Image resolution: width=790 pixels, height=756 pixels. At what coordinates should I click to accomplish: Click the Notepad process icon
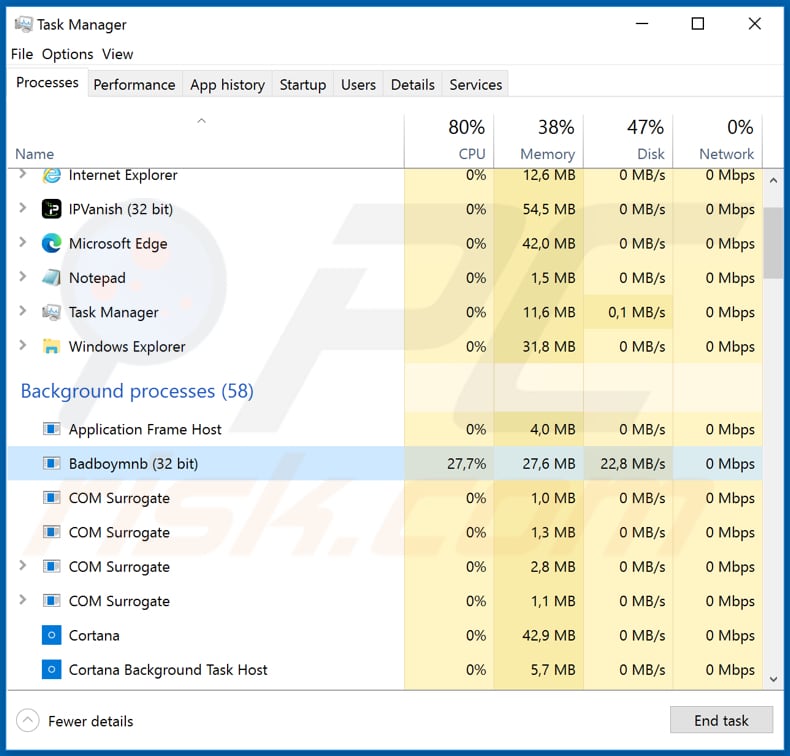pyautogui.click(x=51, y=278)
